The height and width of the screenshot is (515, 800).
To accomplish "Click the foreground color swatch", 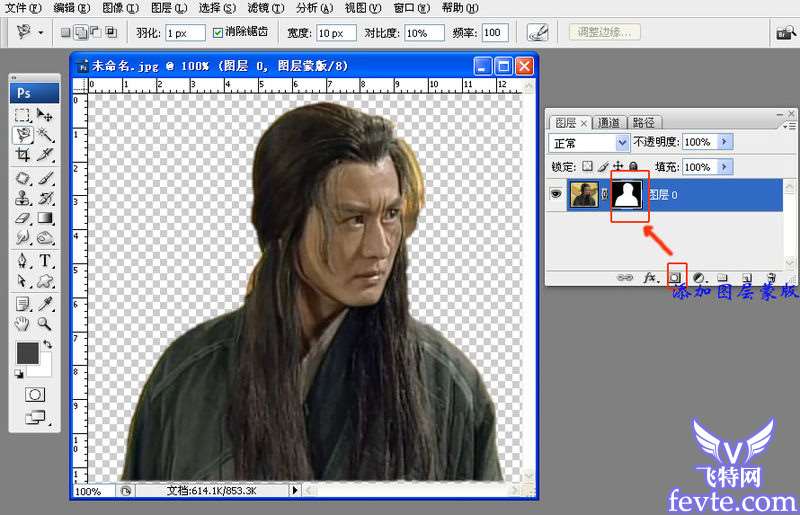I will pyautogui.click(x=27, y=353).
